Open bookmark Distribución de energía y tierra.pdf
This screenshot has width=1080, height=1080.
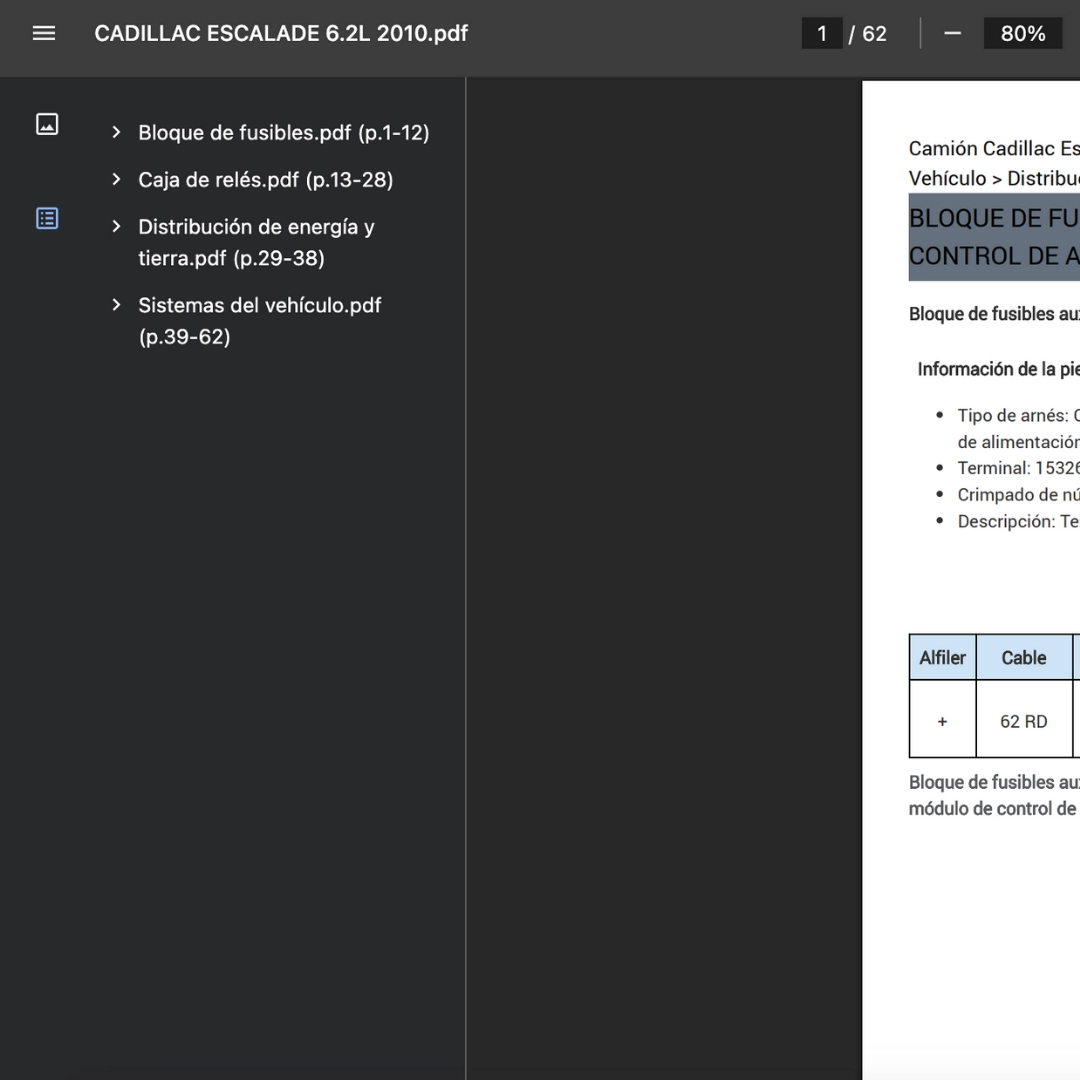pos(256,242)
